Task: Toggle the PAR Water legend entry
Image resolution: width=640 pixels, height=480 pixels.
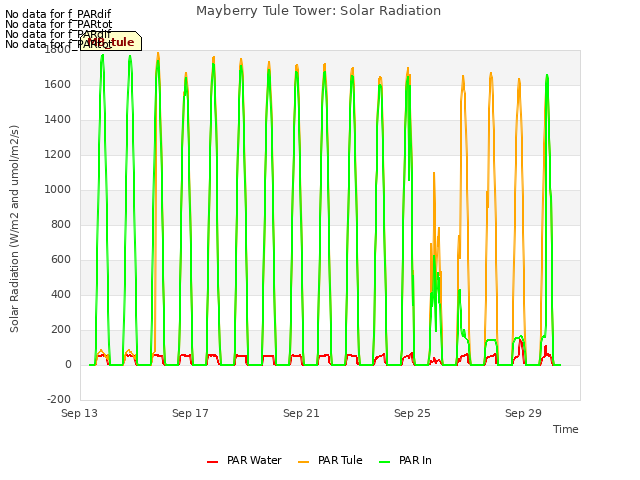Action: point(244,460)
